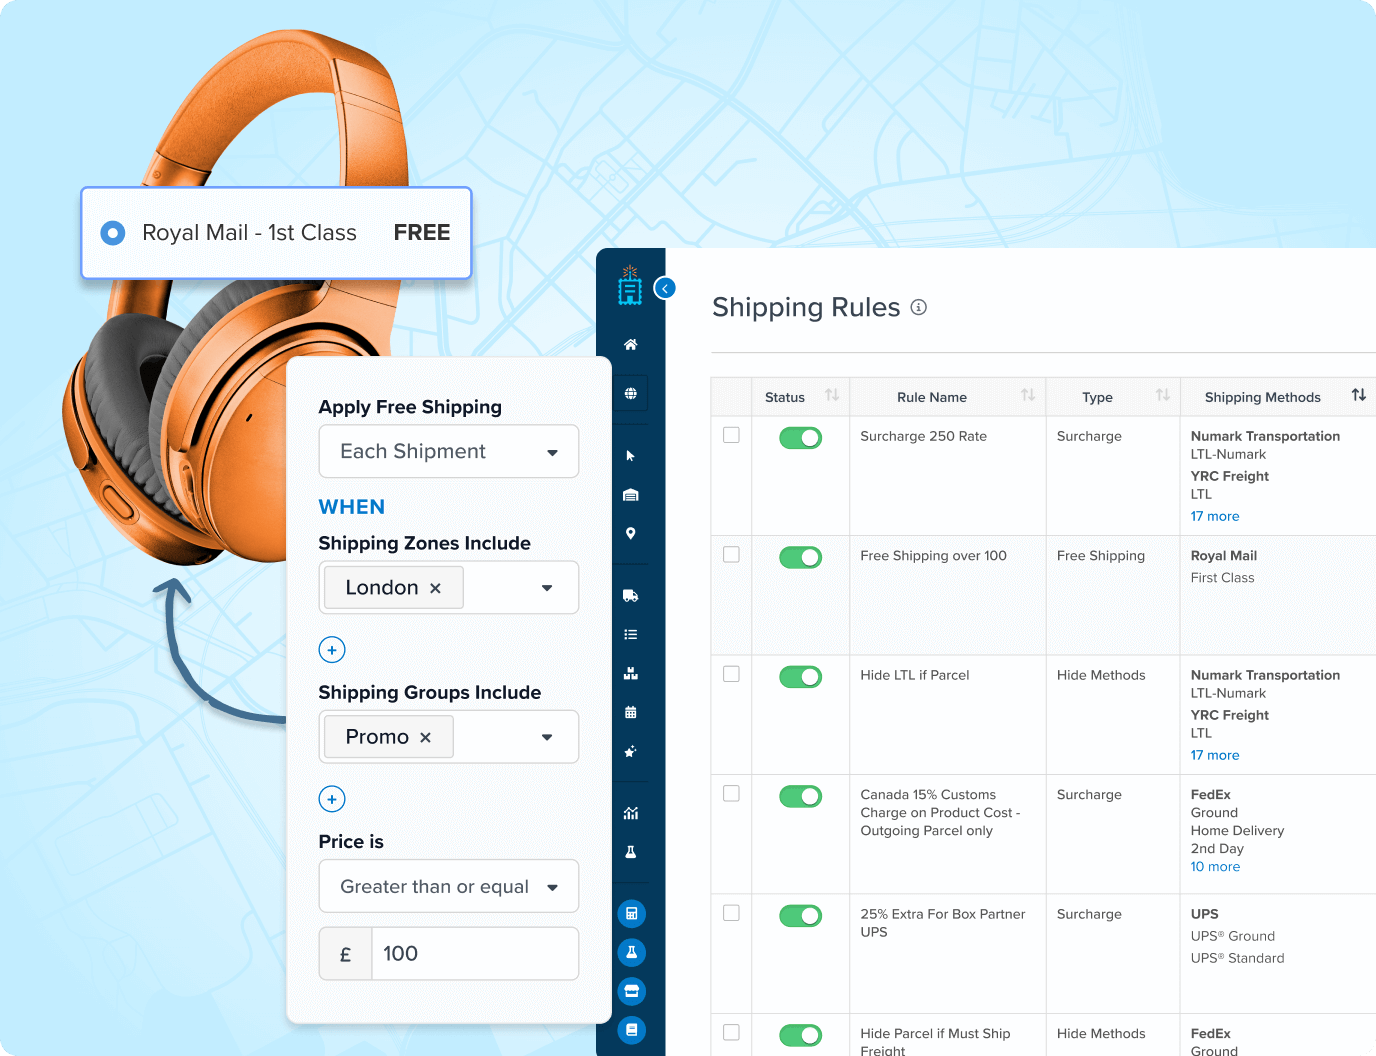The height and width of the screenshot is (1056, 1376).
Task: Click the warehouse icon in sidebar
Action: [630, 495]
